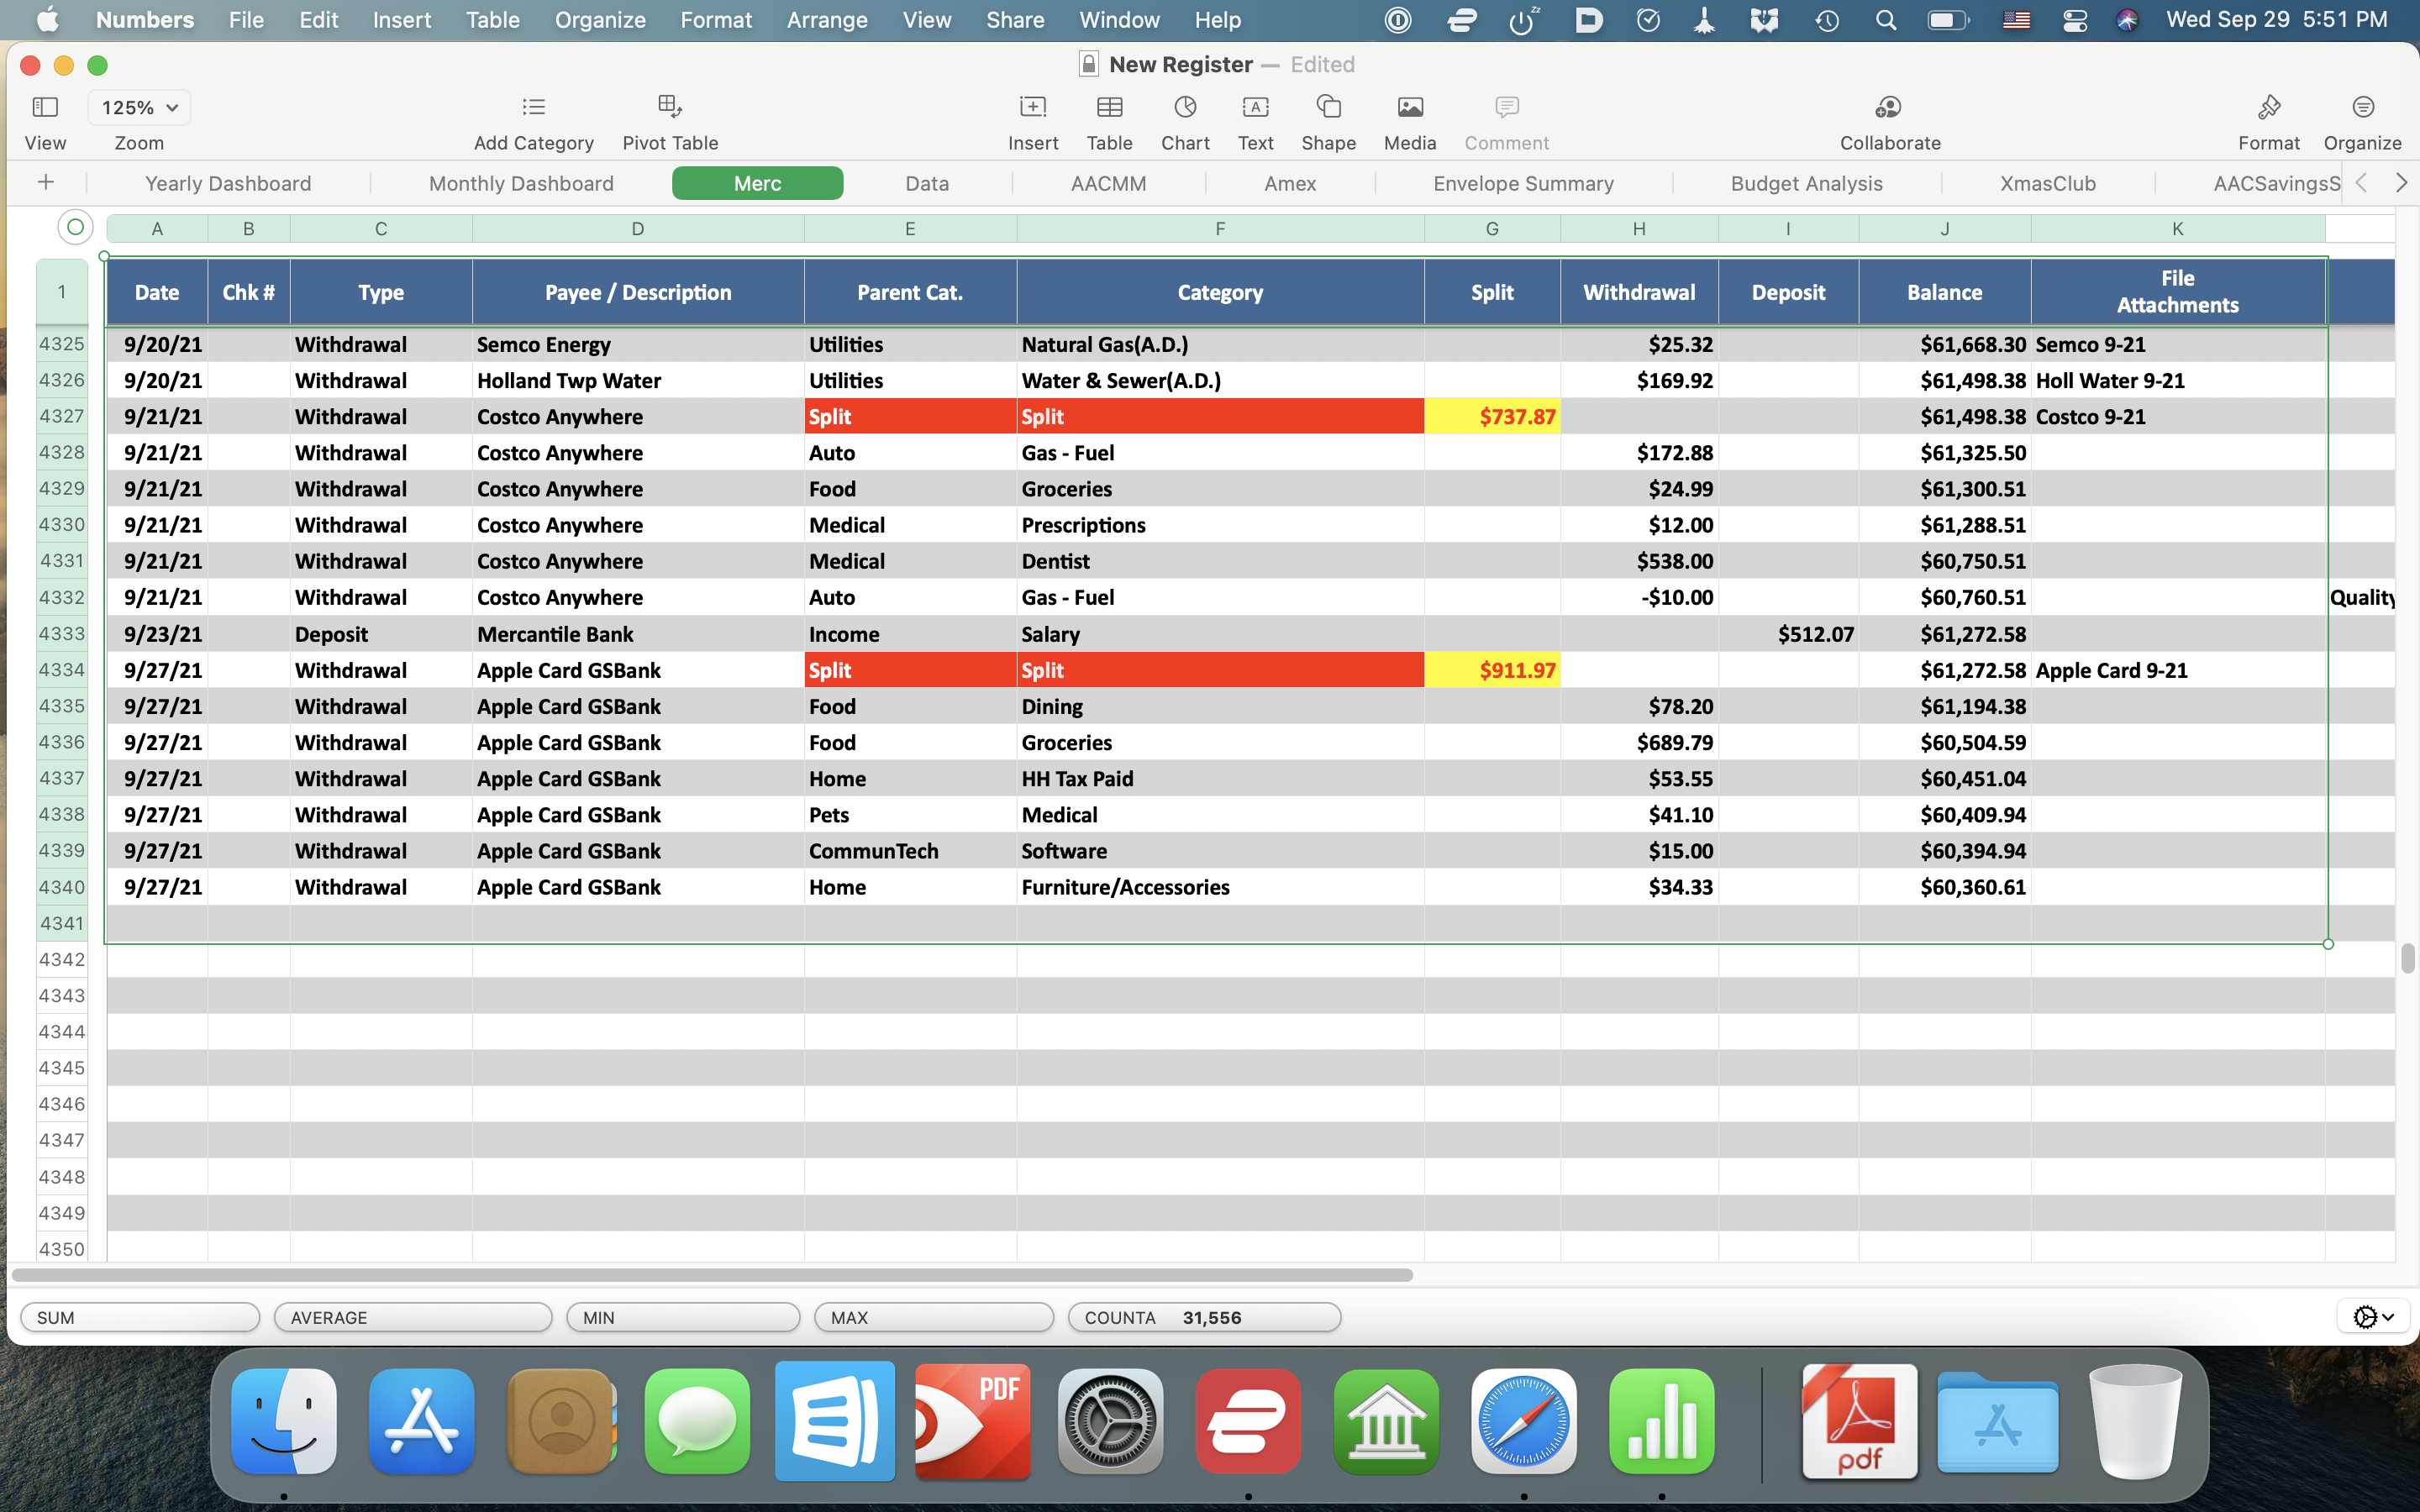The width and height of the screenshot is (2420, 1512).
Task: Expand the View sidebar options menu
Action: tap(45, 107)
